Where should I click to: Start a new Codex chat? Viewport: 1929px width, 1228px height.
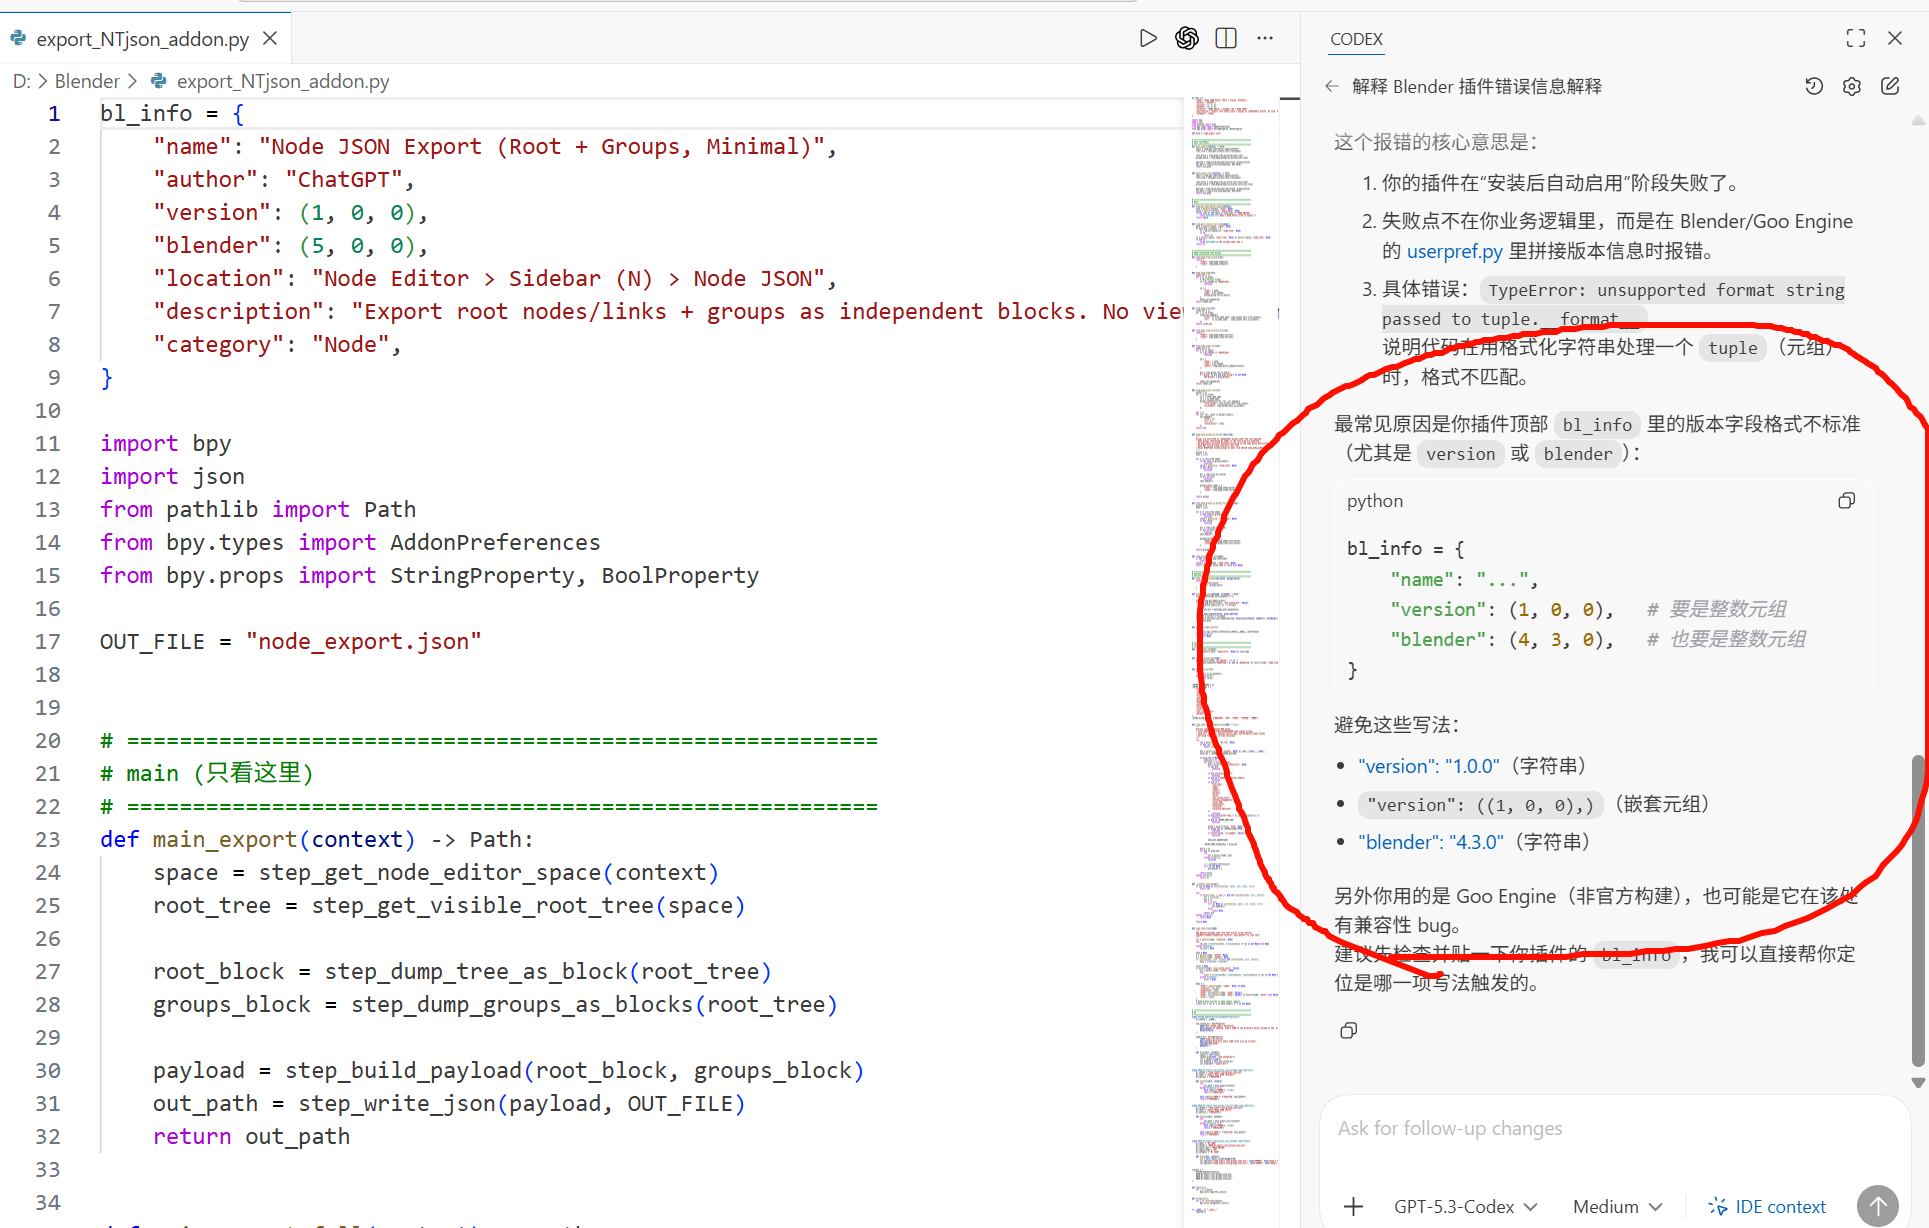point(1890,86)
